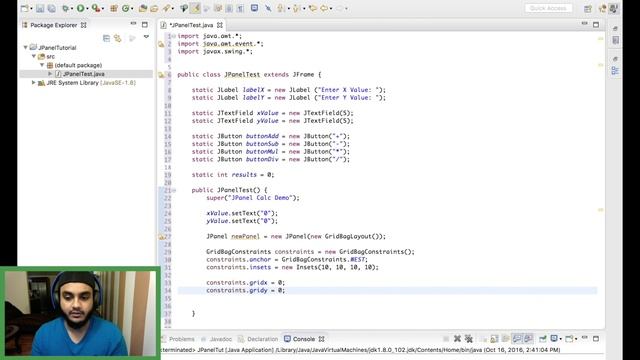Click the warning marker on line 6
Viewport: 640px width, 360px height.
pos(161,75)
